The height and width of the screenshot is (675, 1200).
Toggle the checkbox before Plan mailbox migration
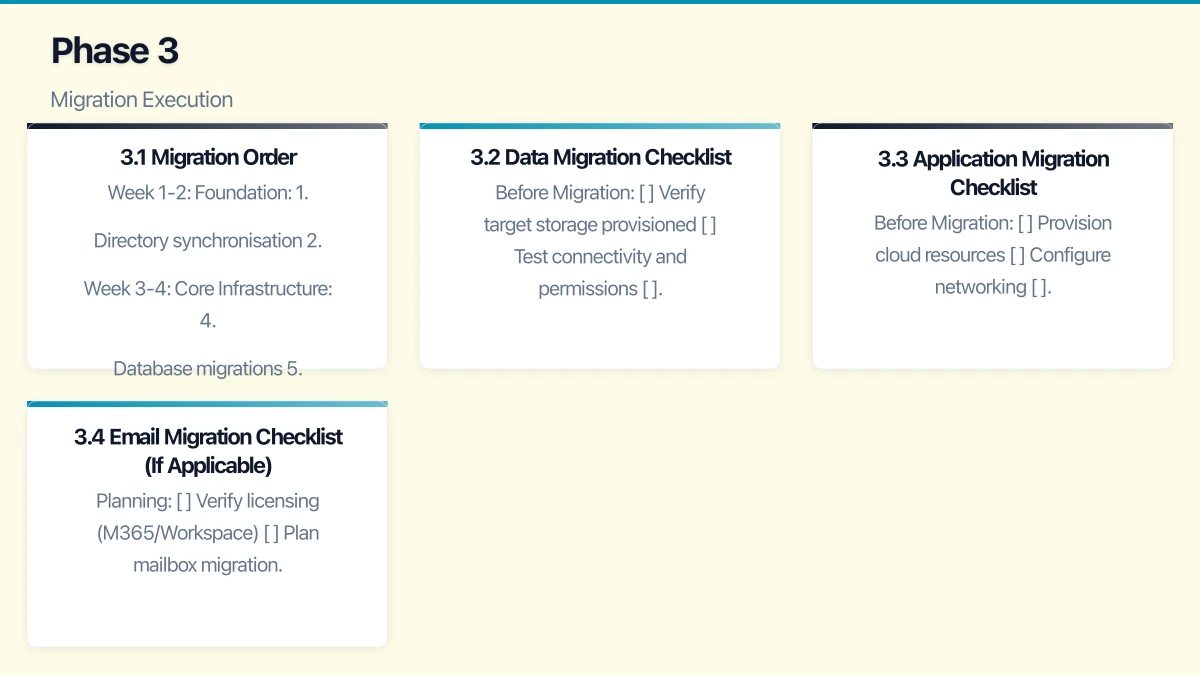(271, 533)
